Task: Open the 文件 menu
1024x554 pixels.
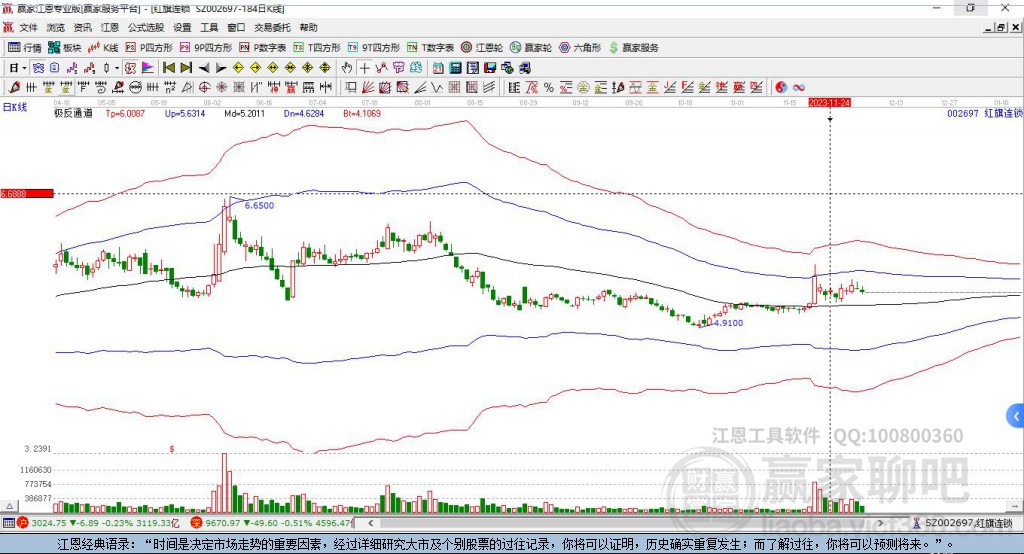Action: pos(28,27)
